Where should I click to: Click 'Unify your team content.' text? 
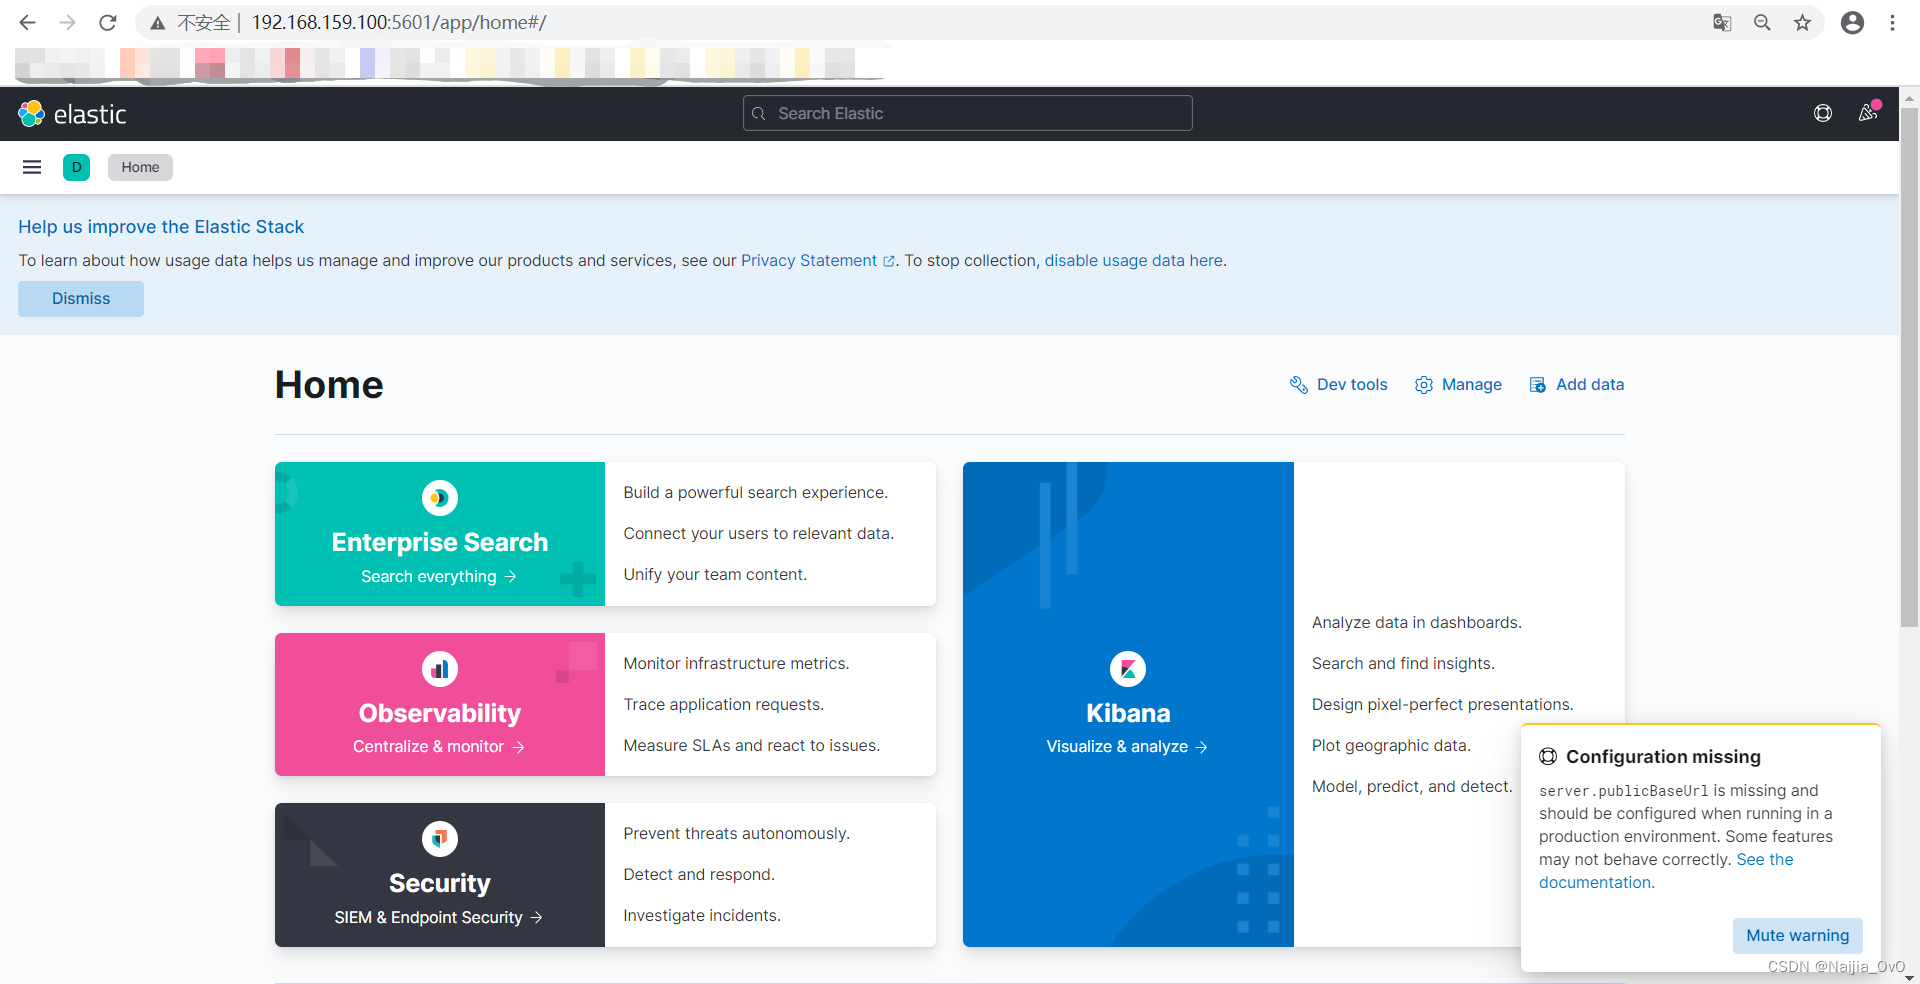pos(715,574)
